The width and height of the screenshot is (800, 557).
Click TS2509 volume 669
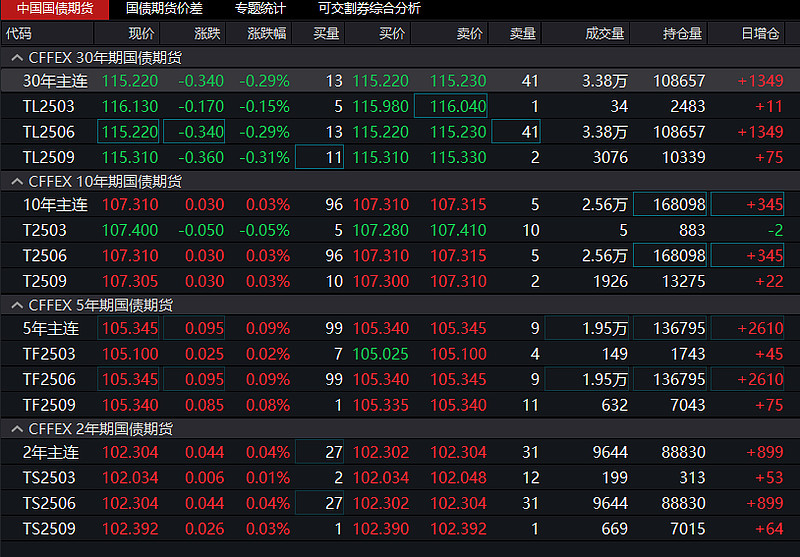point(614,528)
